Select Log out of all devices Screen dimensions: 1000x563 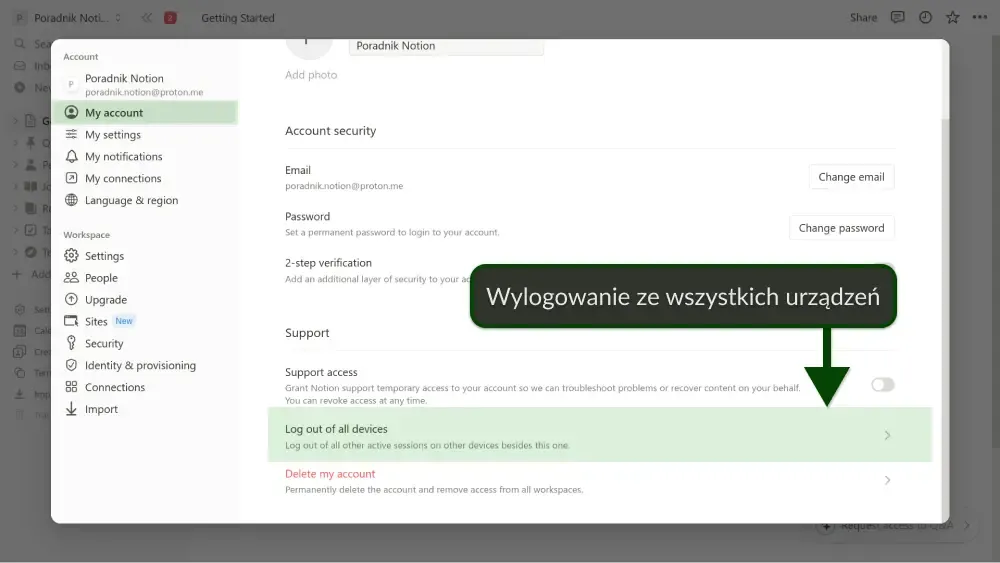599,435
